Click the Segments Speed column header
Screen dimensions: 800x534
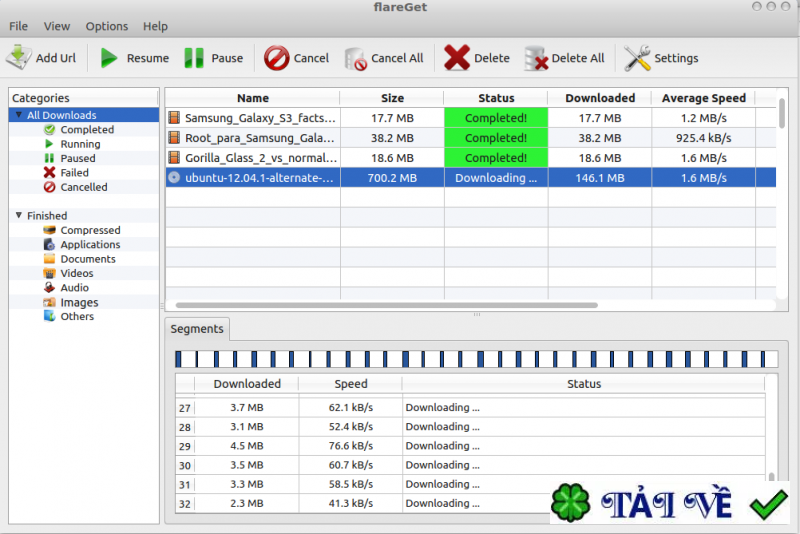(351, 384)
